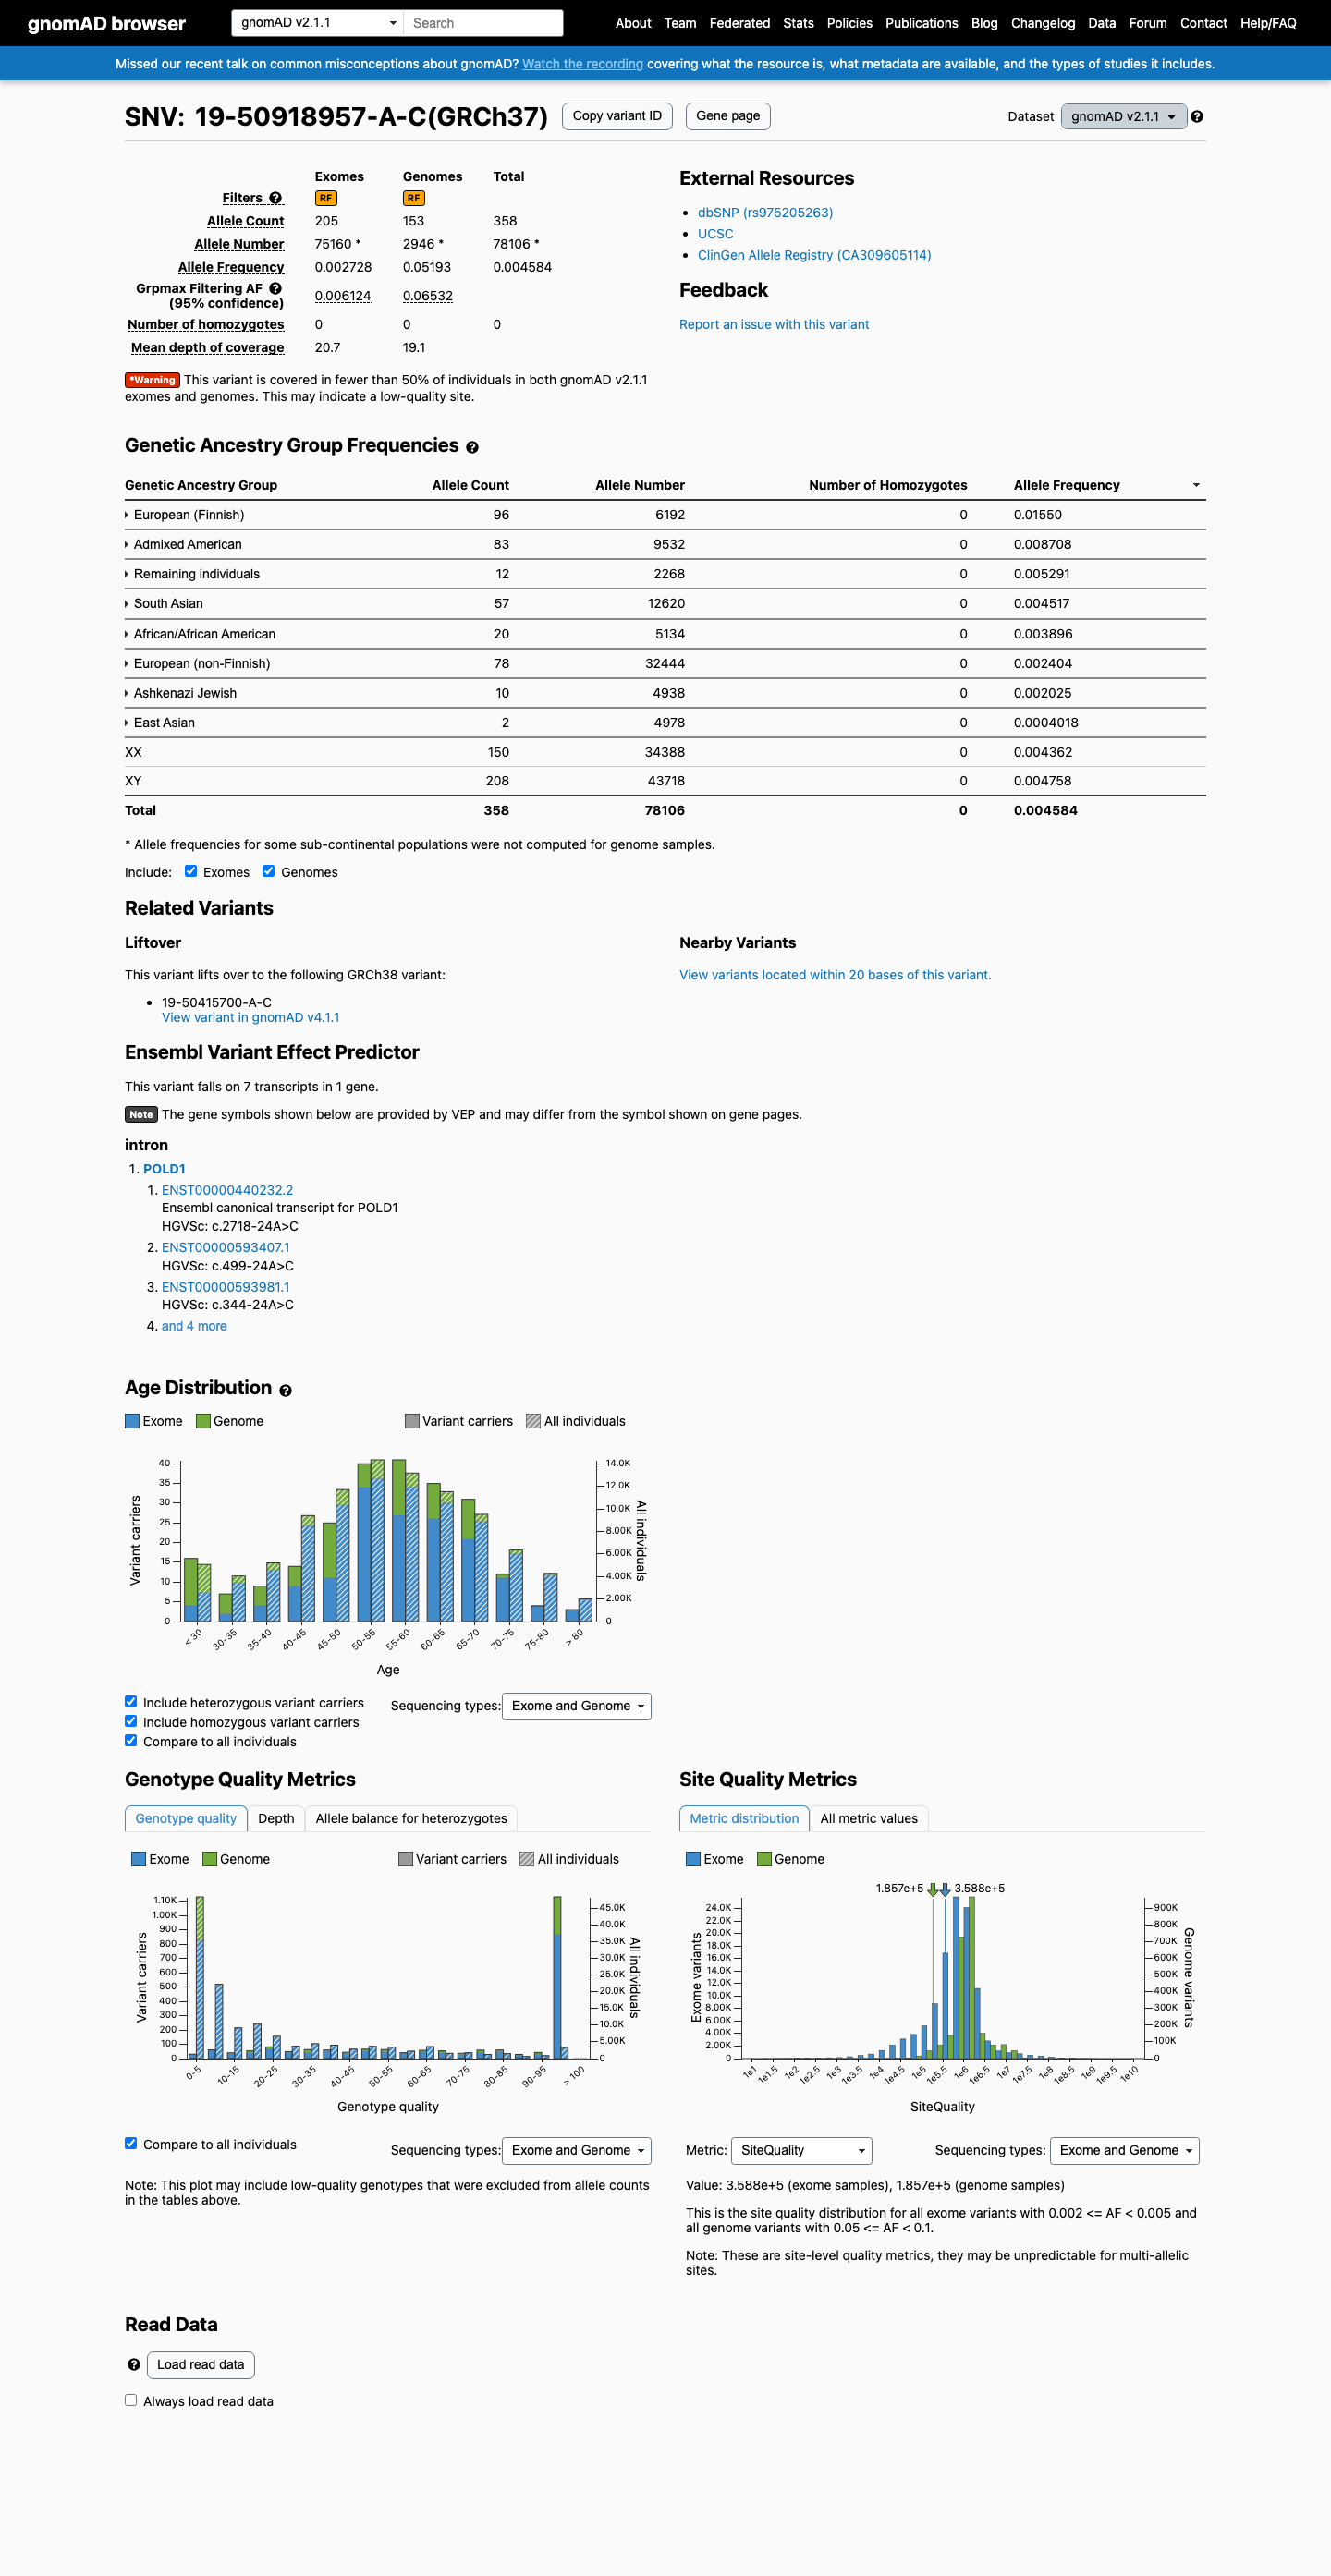
Task: Expand the European (Finnish) ancestry row
Action: (x=184, y=515)
